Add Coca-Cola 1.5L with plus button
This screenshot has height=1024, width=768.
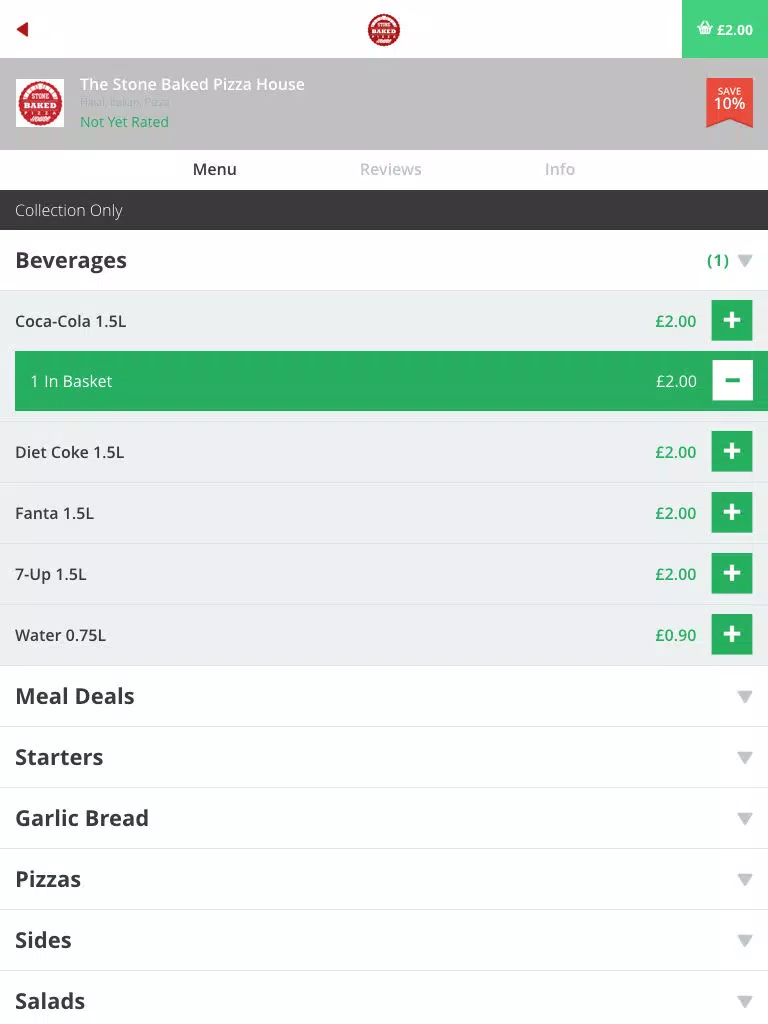[732, 321]
